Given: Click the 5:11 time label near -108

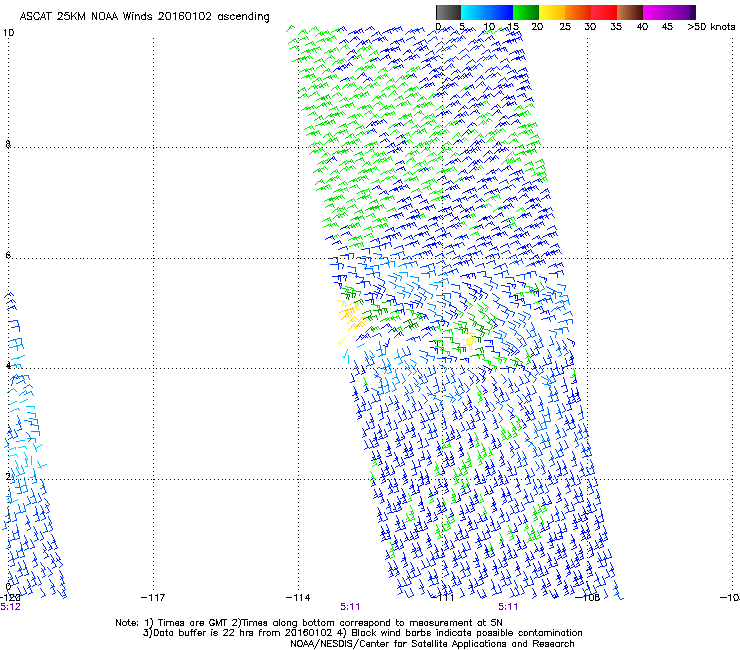Looking at the screenshot, I should 508,607.
